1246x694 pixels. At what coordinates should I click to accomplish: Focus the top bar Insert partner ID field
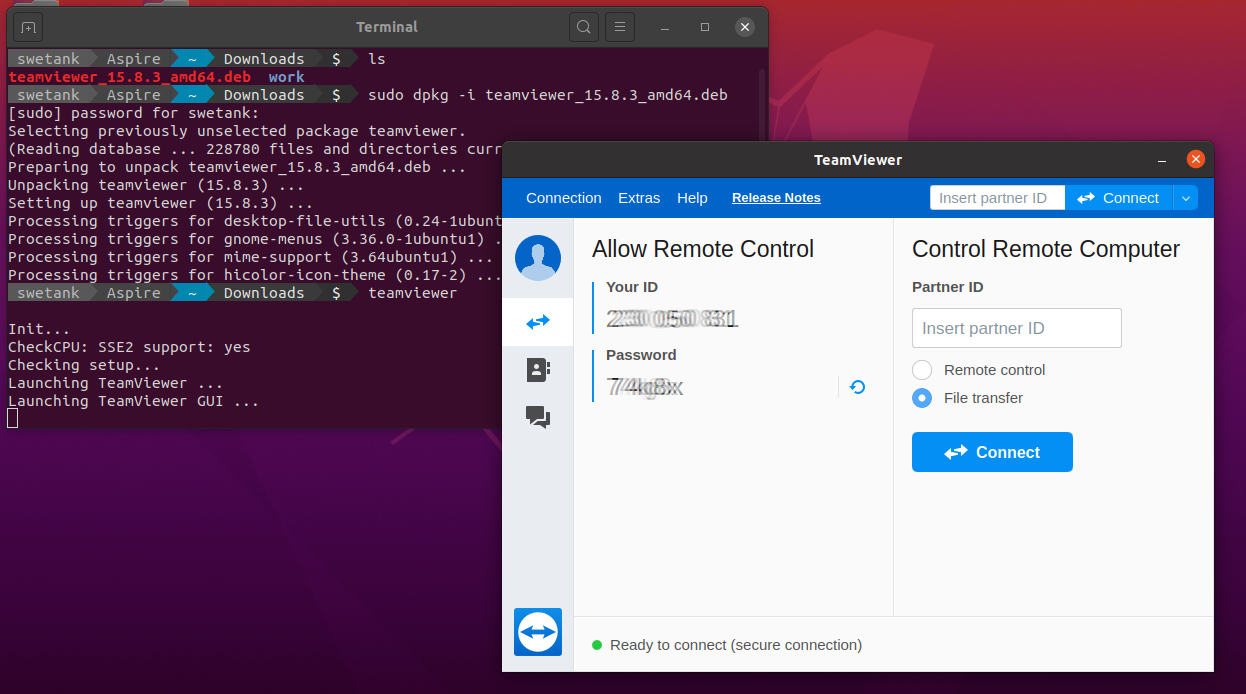click(997, 198)
